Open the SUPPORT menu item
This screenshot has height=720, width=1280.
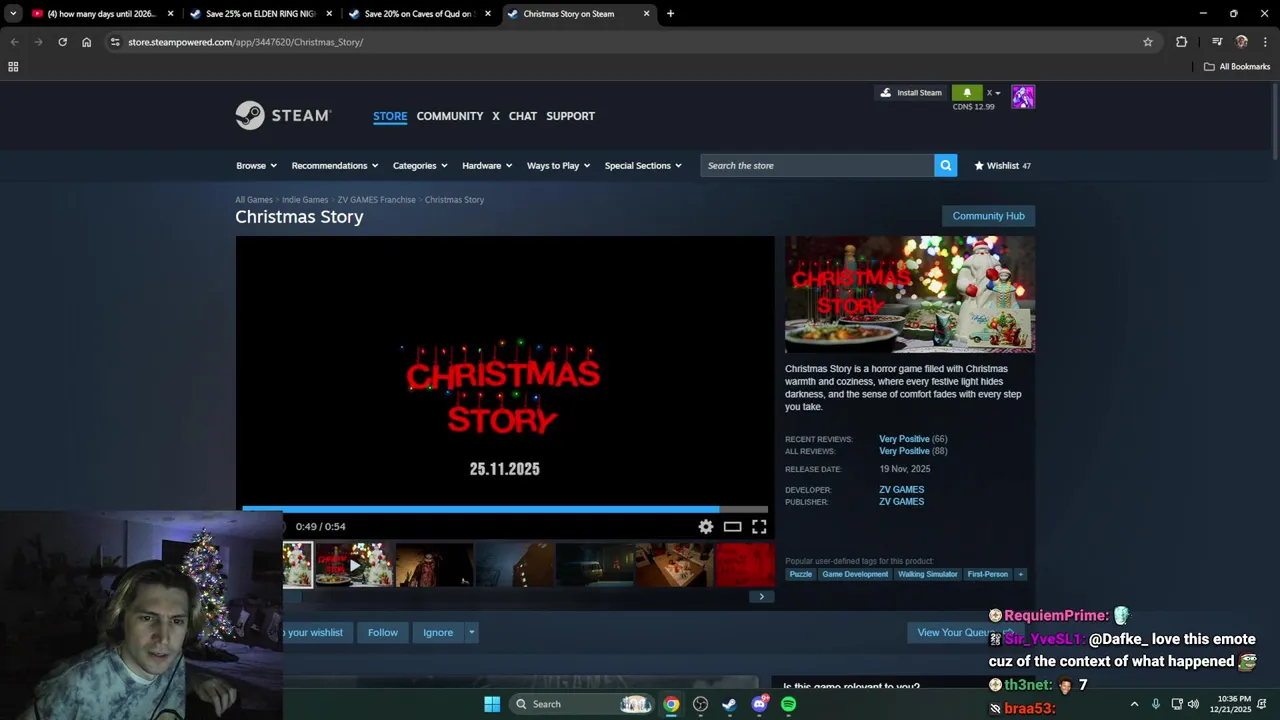[x=571, y=116]
